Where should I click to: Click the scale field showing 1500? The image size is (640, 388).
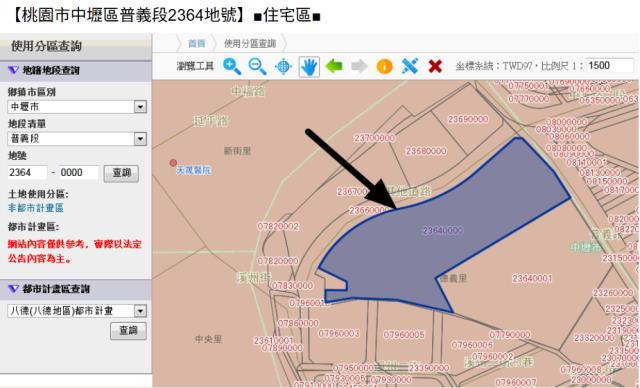click(x=610, y=66)
